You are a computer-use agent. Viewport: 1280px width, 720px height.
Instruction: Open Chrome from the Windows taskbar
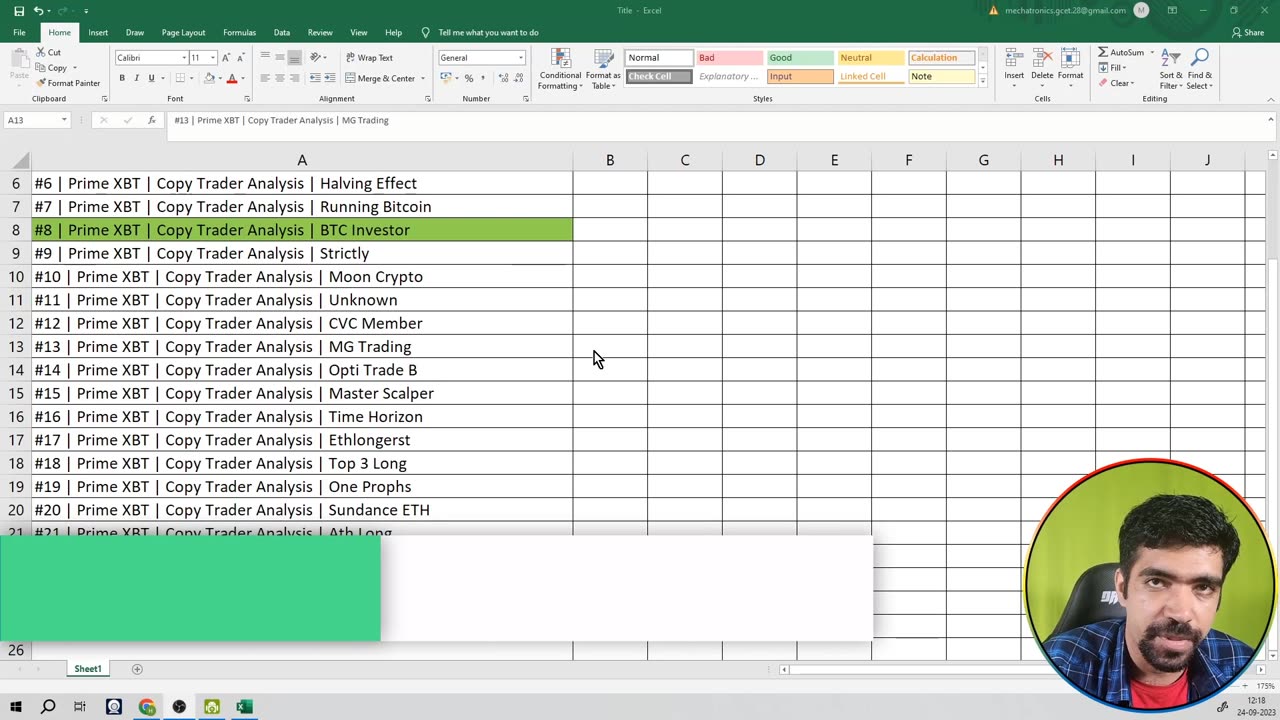(x=147, y=707)
